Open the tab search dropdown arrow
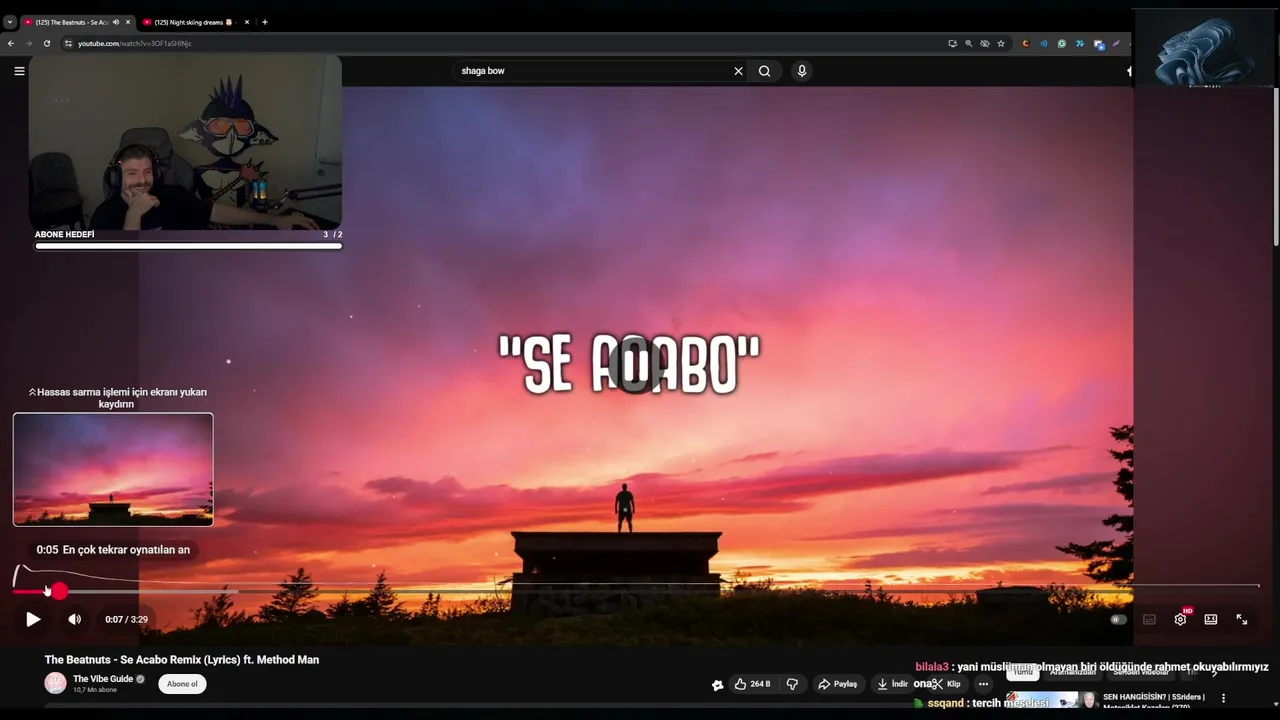 click(x=9, y=22)
